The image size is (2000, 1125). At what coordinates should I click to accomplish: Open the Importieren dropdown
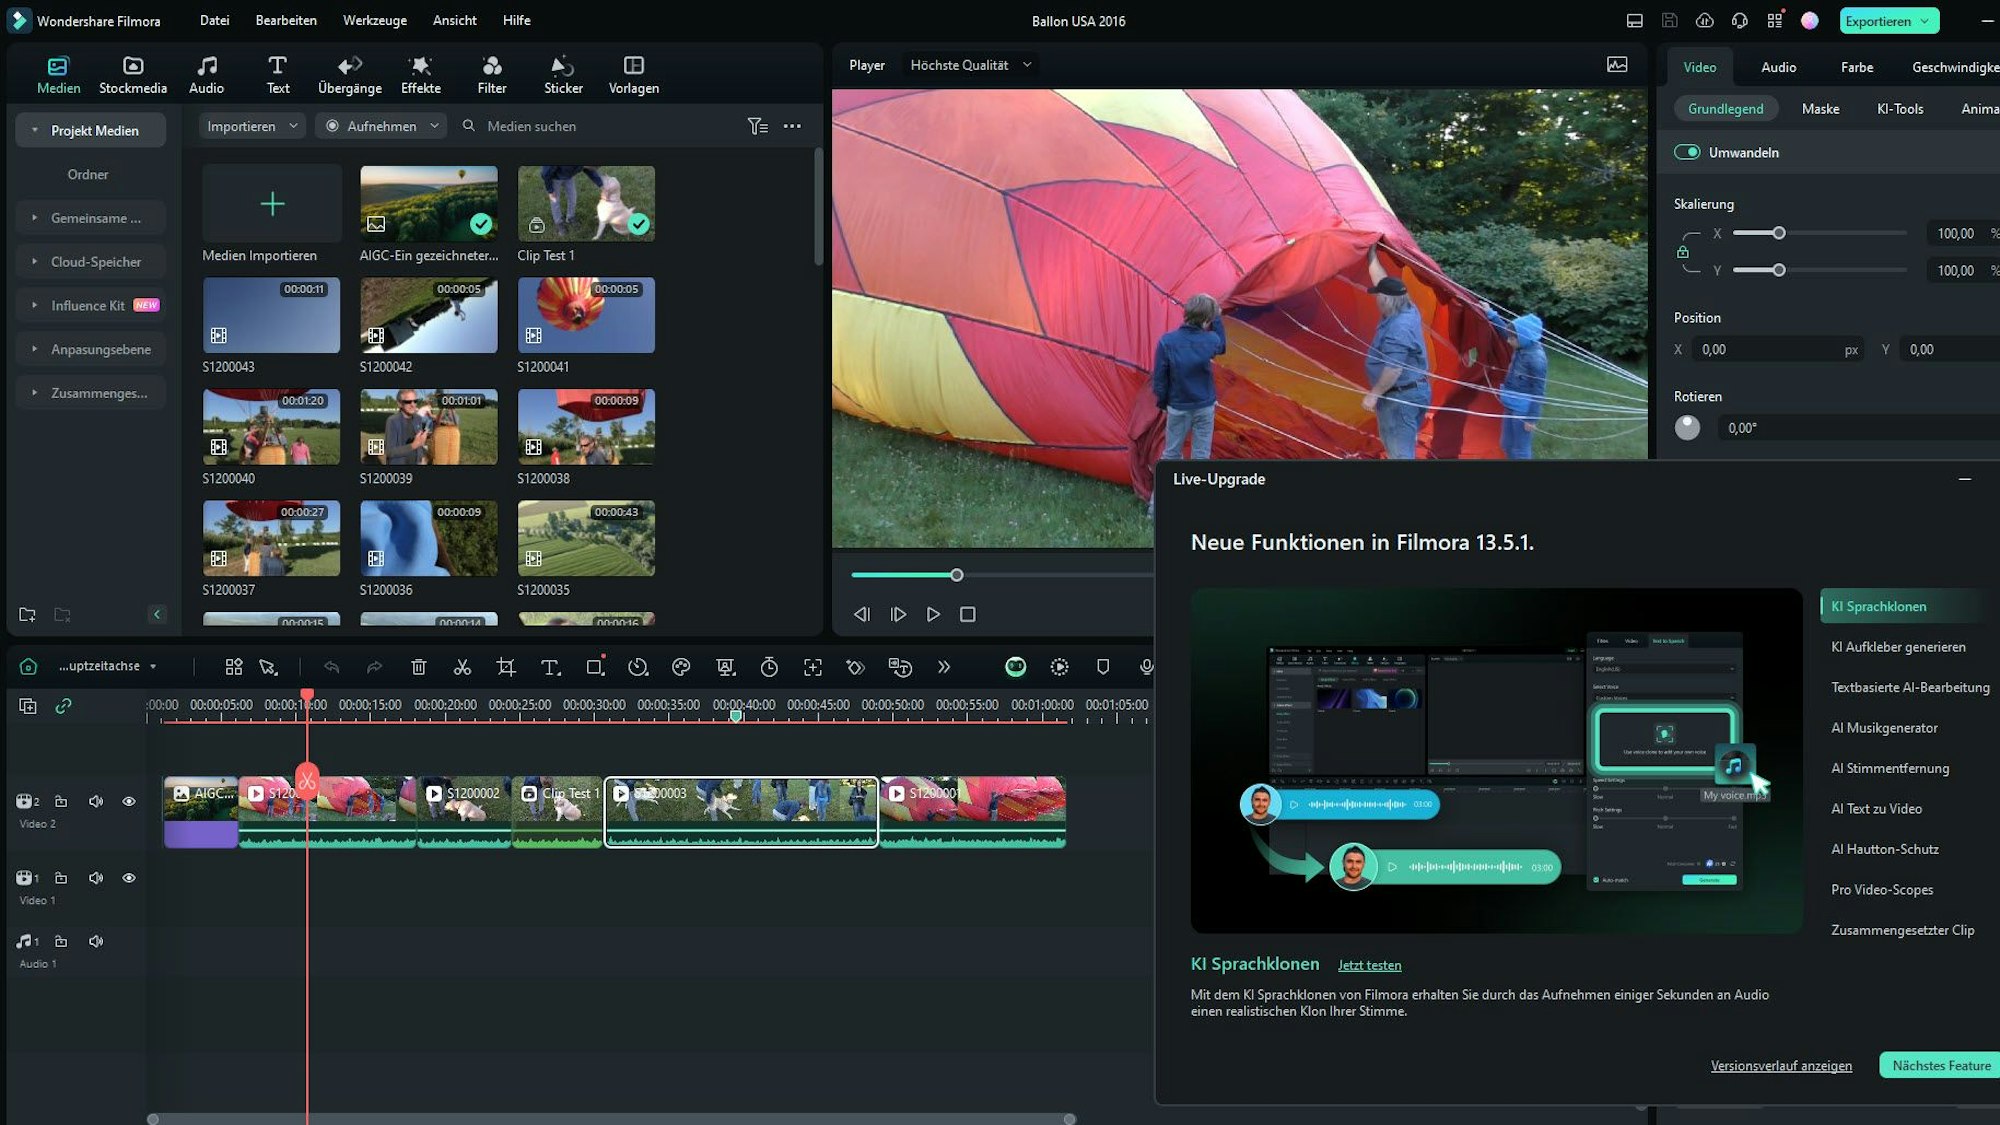click(x=250, y=126)
